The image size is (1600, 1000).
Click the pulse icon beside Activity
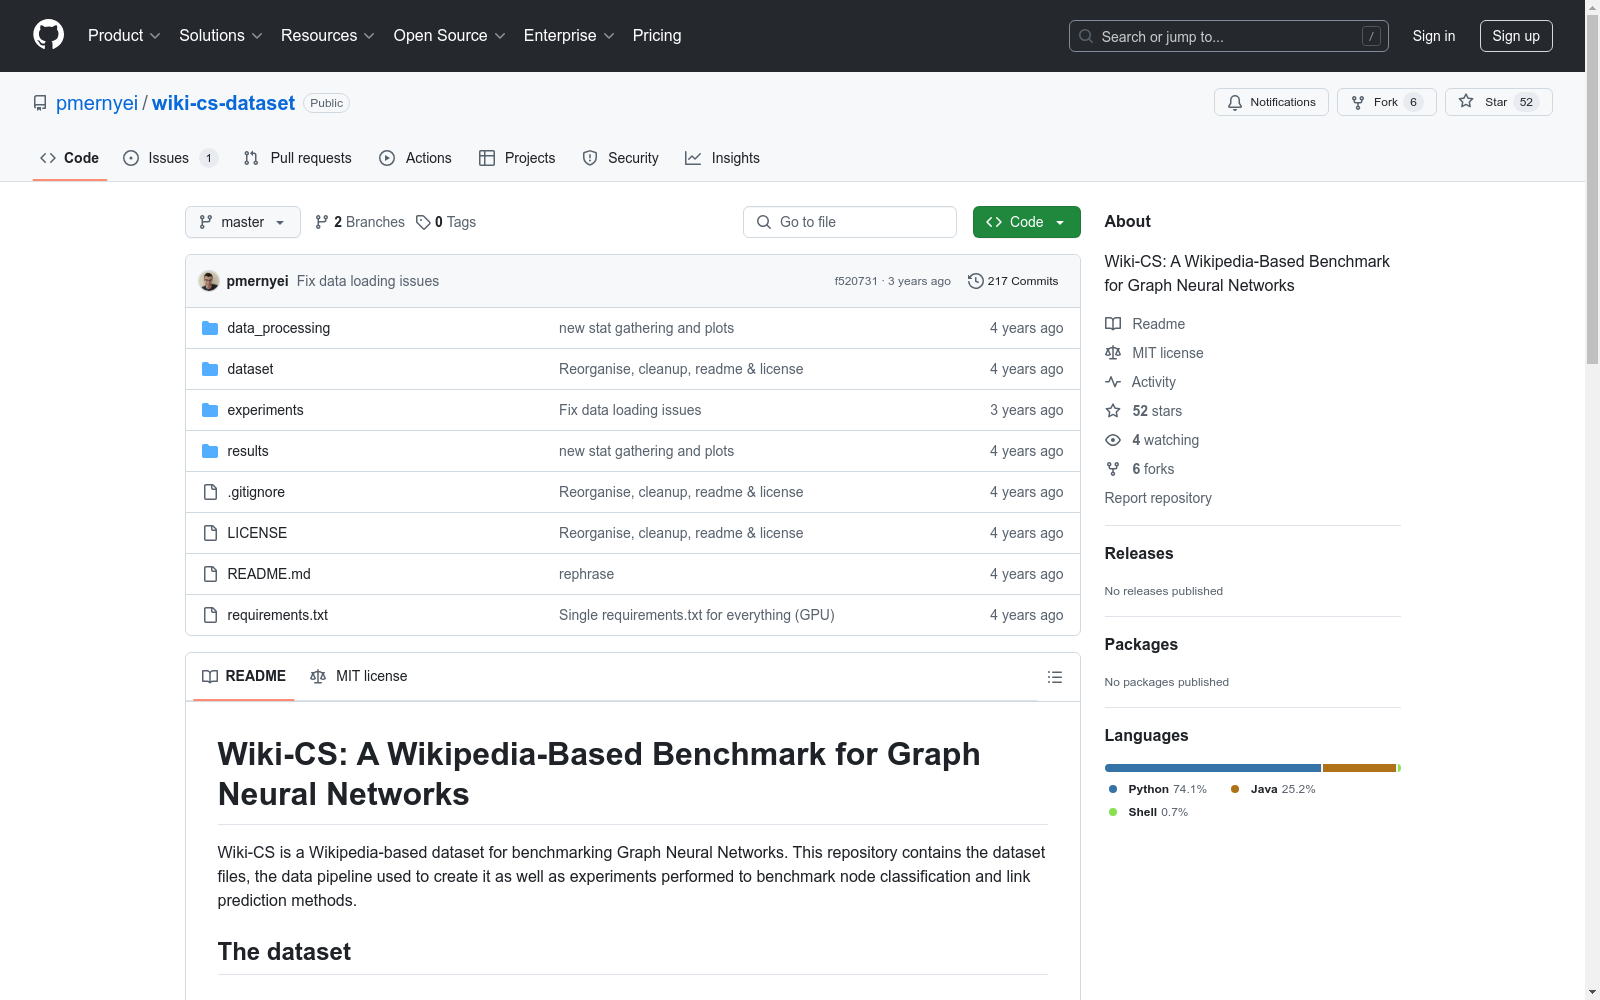1113,382
